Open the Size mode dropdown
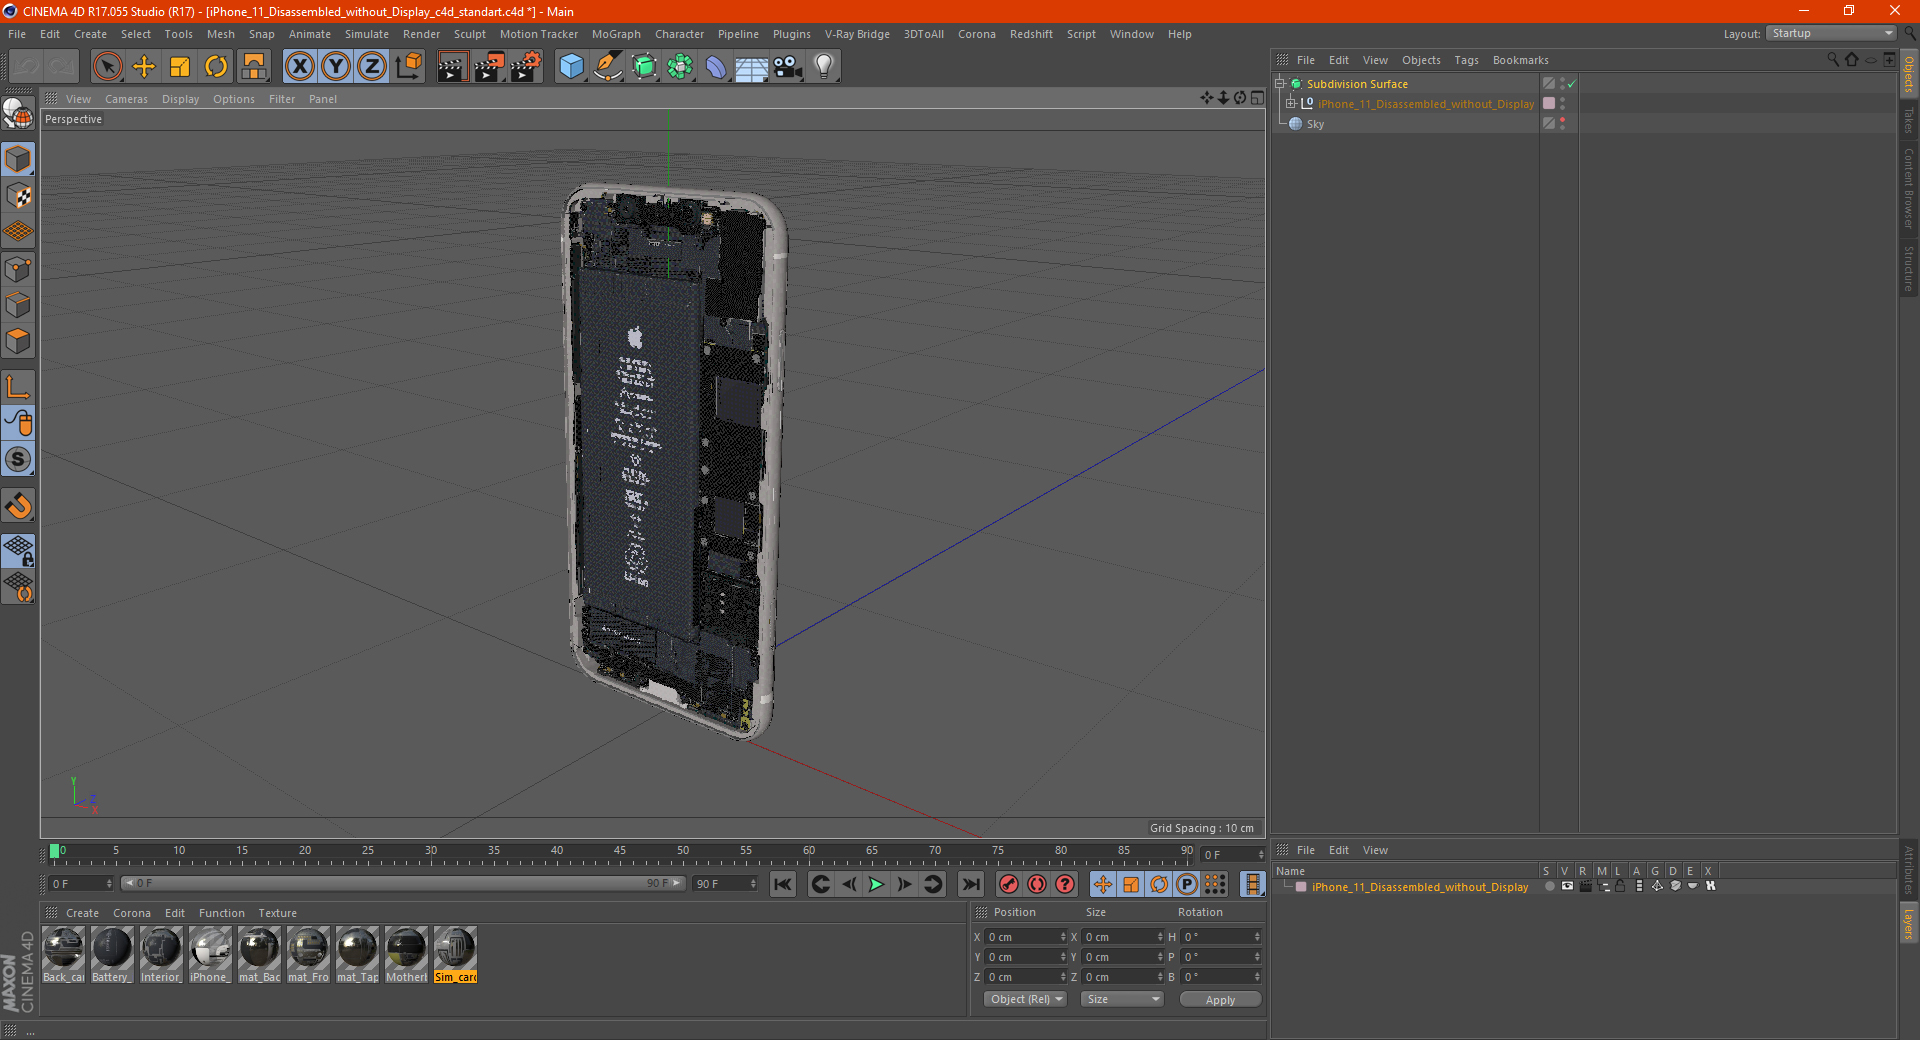Image resolution: width=1920 pixels, height=1040 pixels. click(1123, 999)
